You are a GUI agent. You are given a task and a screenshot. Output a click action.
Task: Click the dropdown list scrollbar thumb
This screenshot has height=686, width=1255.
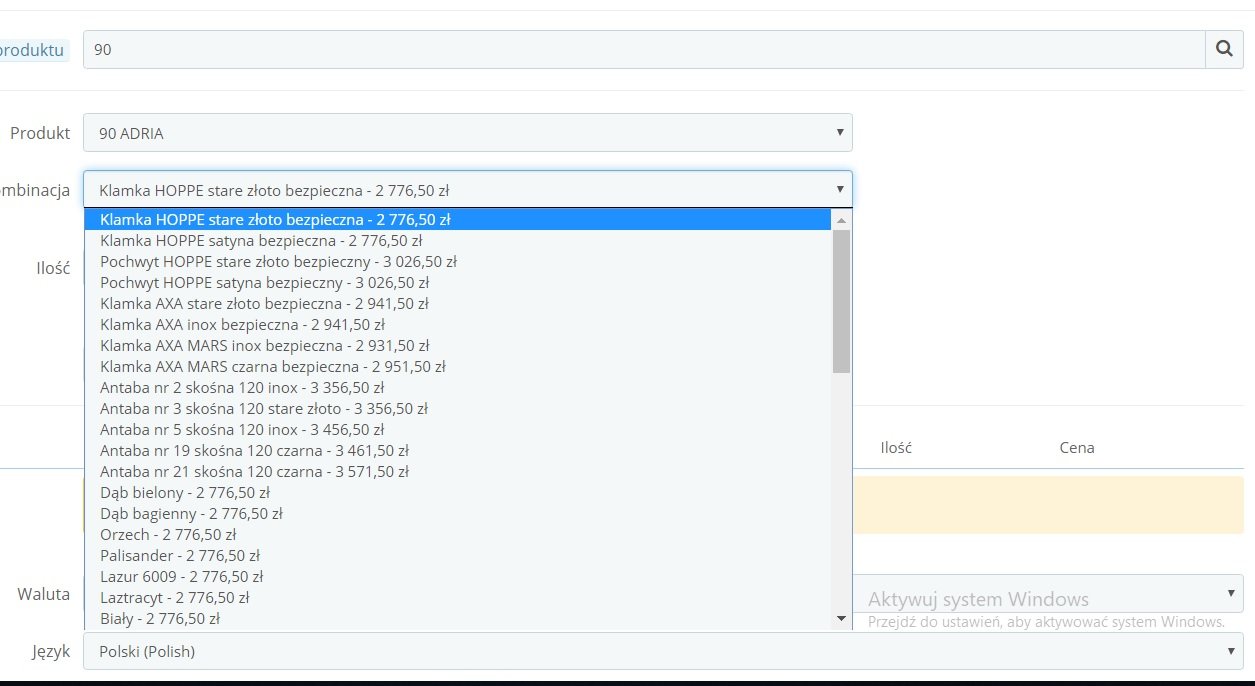pyautogui.click(x=841, y=301)
